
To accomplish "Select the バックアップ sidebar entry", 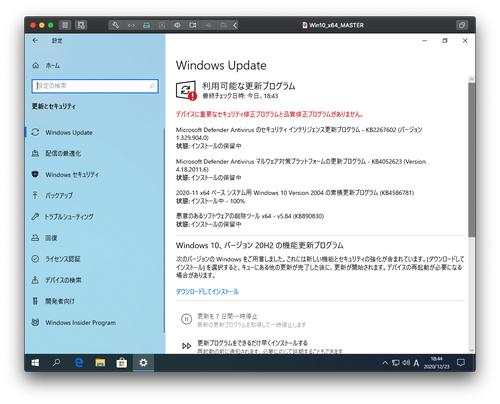I will click(52, 195).
